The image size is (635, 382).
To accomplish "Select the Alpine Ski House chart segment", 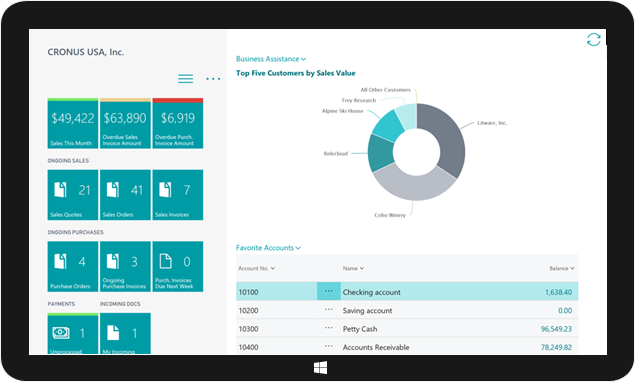I will [x=388, y=126].
